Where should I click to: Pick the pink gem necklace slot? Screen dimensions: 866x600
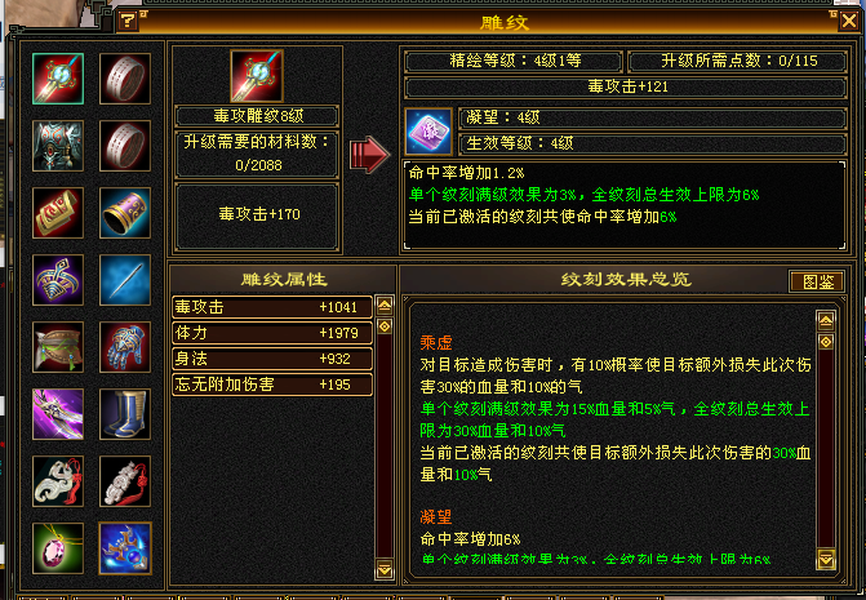[x=58, y=548]
